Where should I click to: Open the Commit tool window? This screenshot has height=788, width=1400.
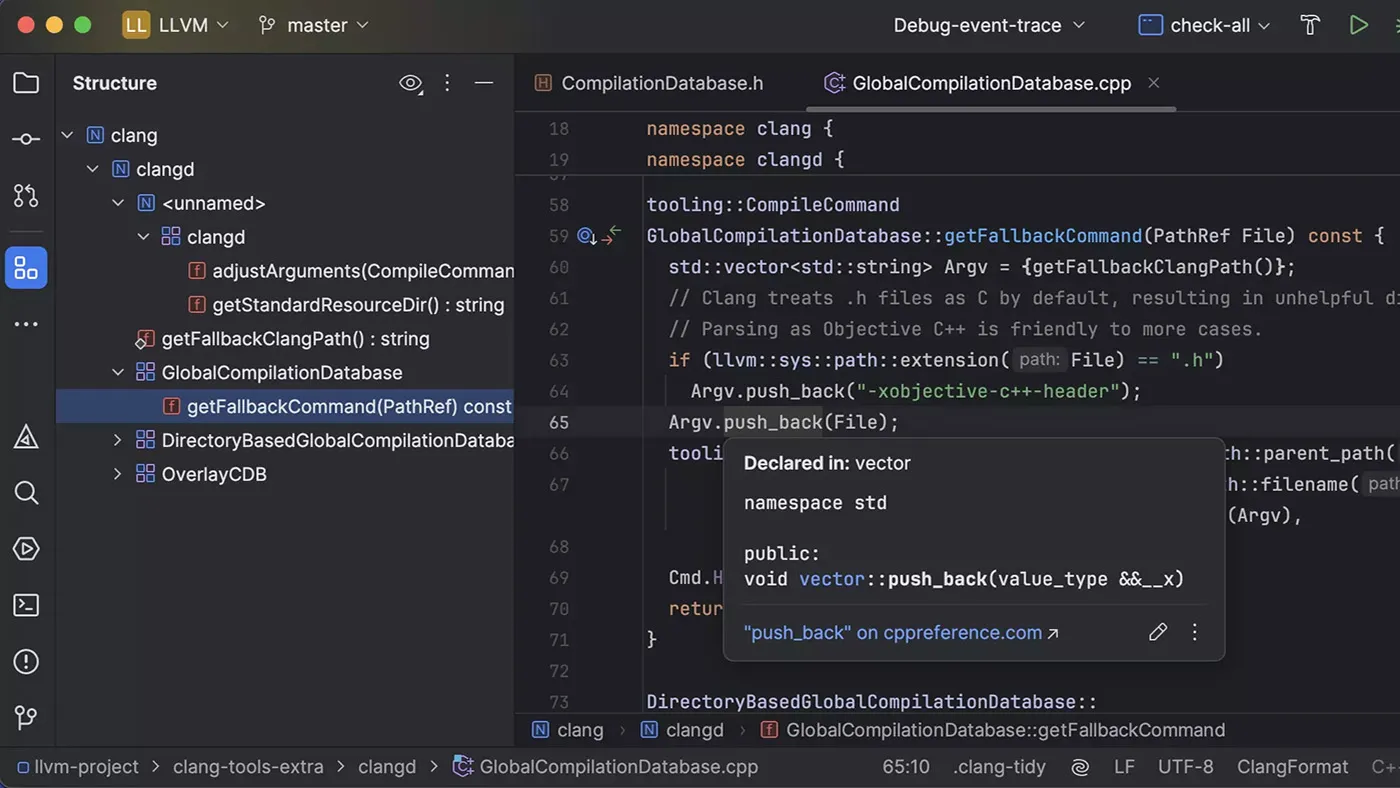(27, 139)
